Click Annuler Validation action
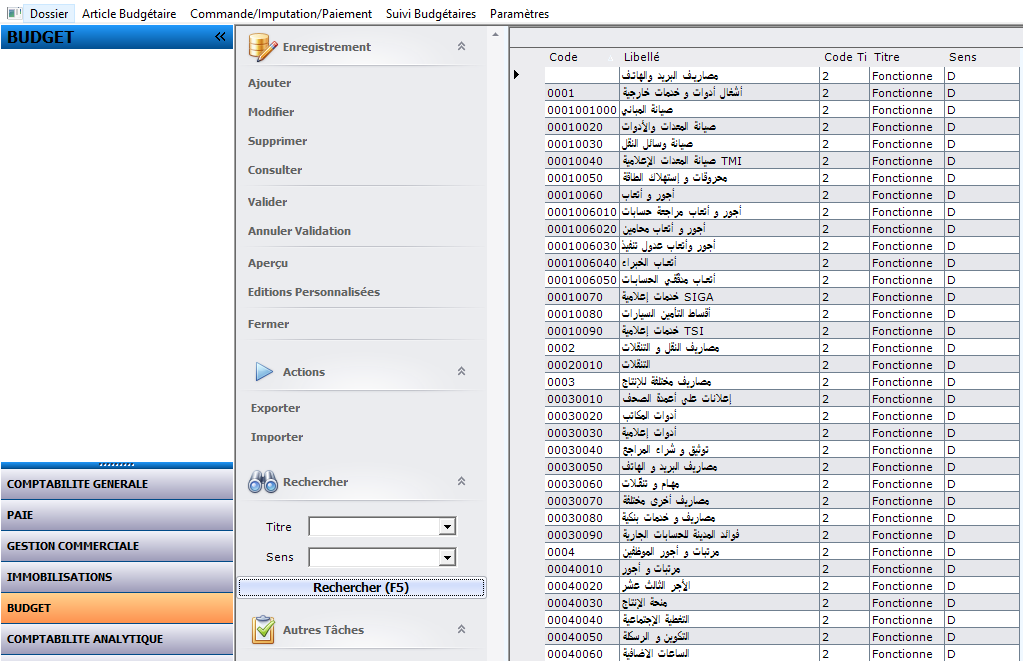The image size is (1023, 661). coord(299,231)
